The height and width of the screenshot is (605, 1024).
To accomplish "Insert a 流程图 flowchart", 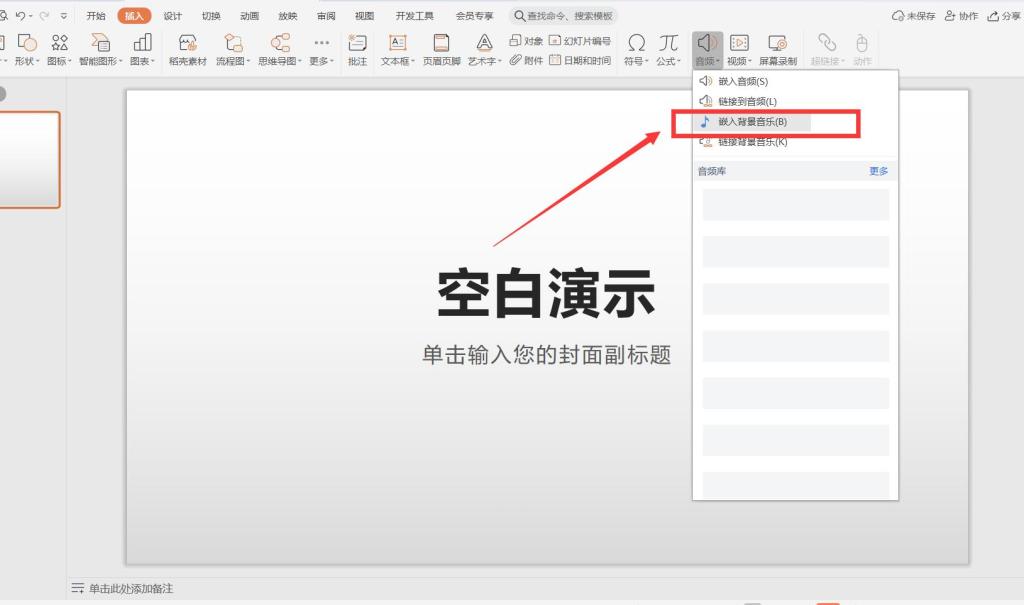I will tap(232, 50).
